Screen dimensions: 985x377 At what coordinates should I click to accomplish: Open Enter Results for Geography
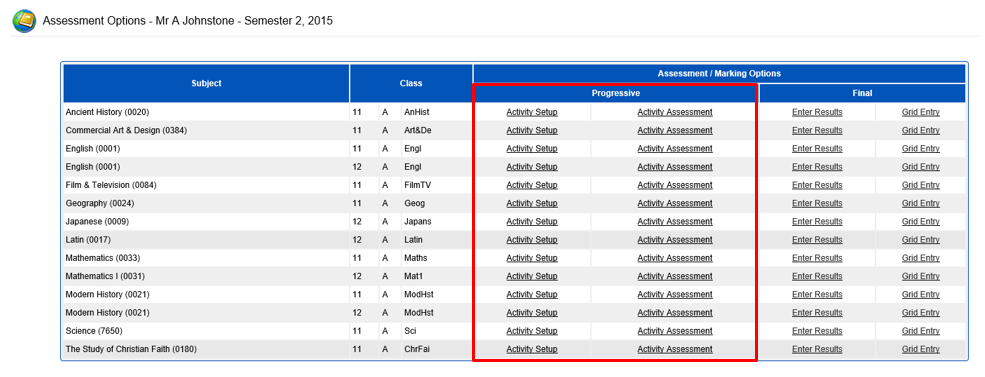[817, 204]
